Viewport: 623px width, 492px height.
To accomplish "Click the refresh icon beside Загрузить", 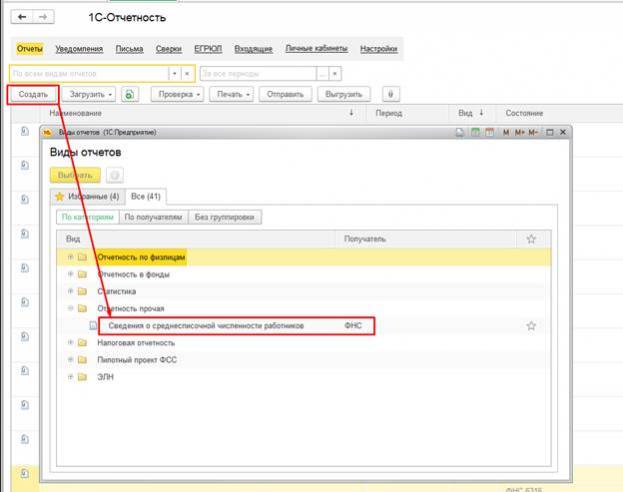I will [132, 93].
